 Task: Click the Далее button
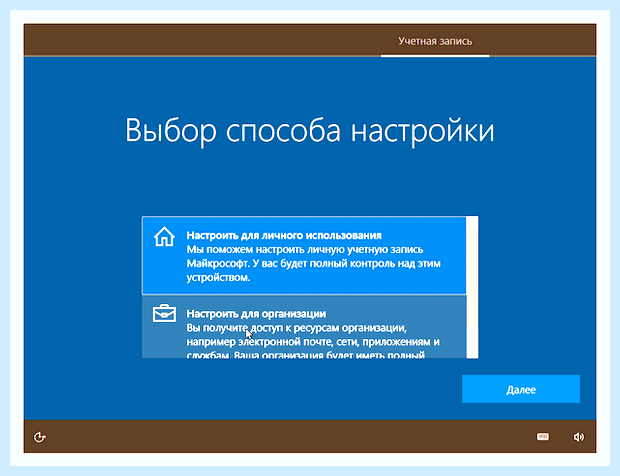coord(521,389)
